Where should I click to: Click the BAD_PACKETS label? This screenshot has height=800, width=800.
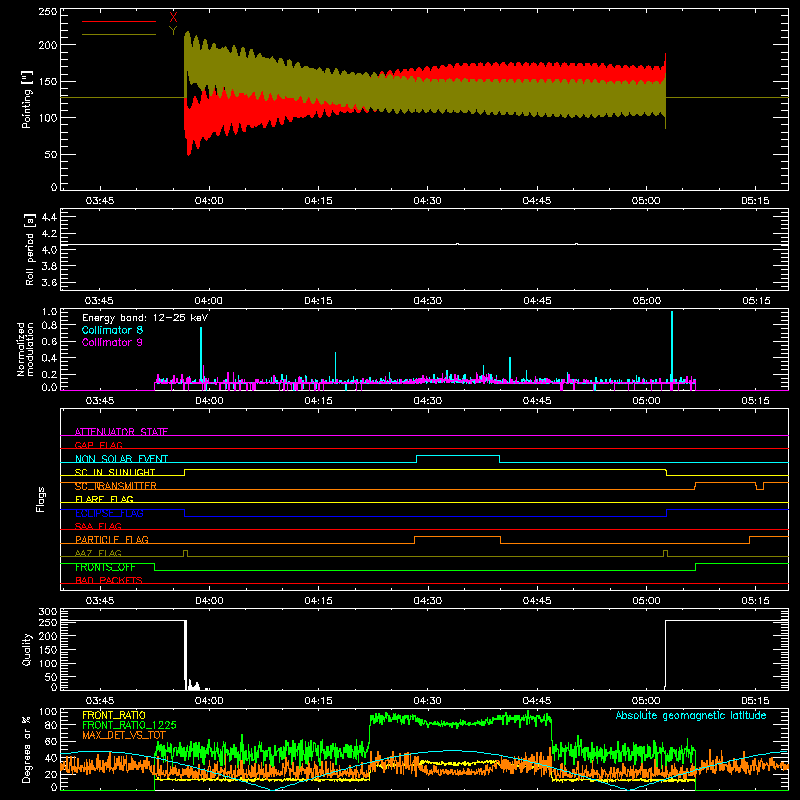pos(109,580)
